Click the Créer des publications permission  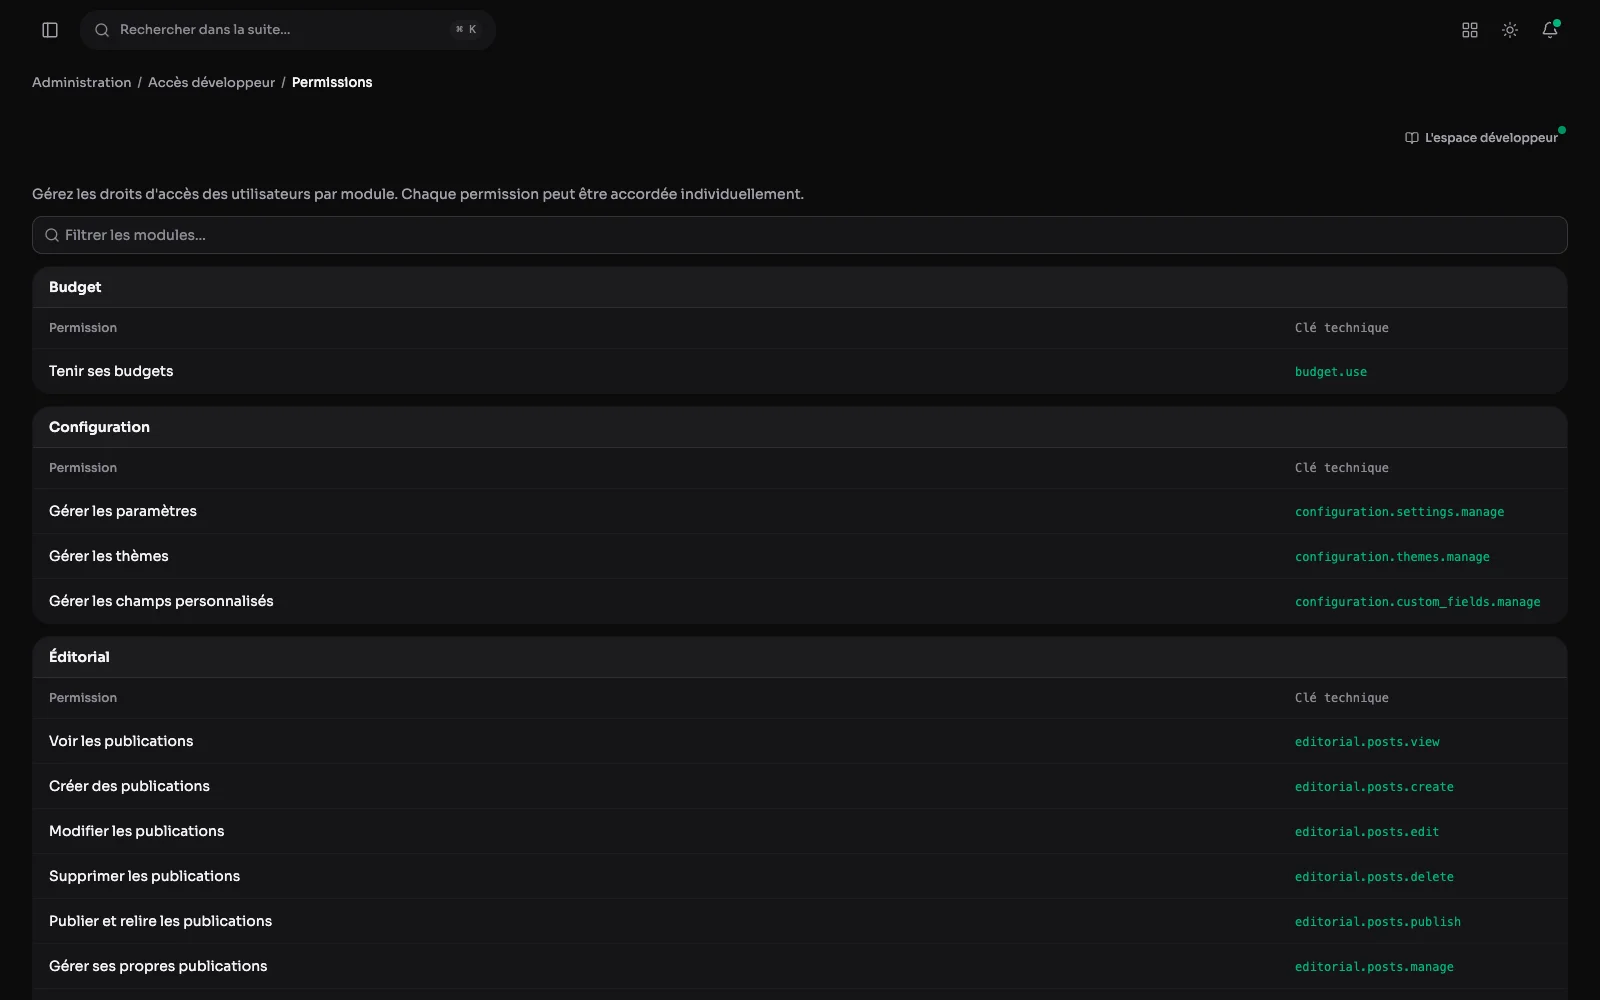[x=129, y=786]
